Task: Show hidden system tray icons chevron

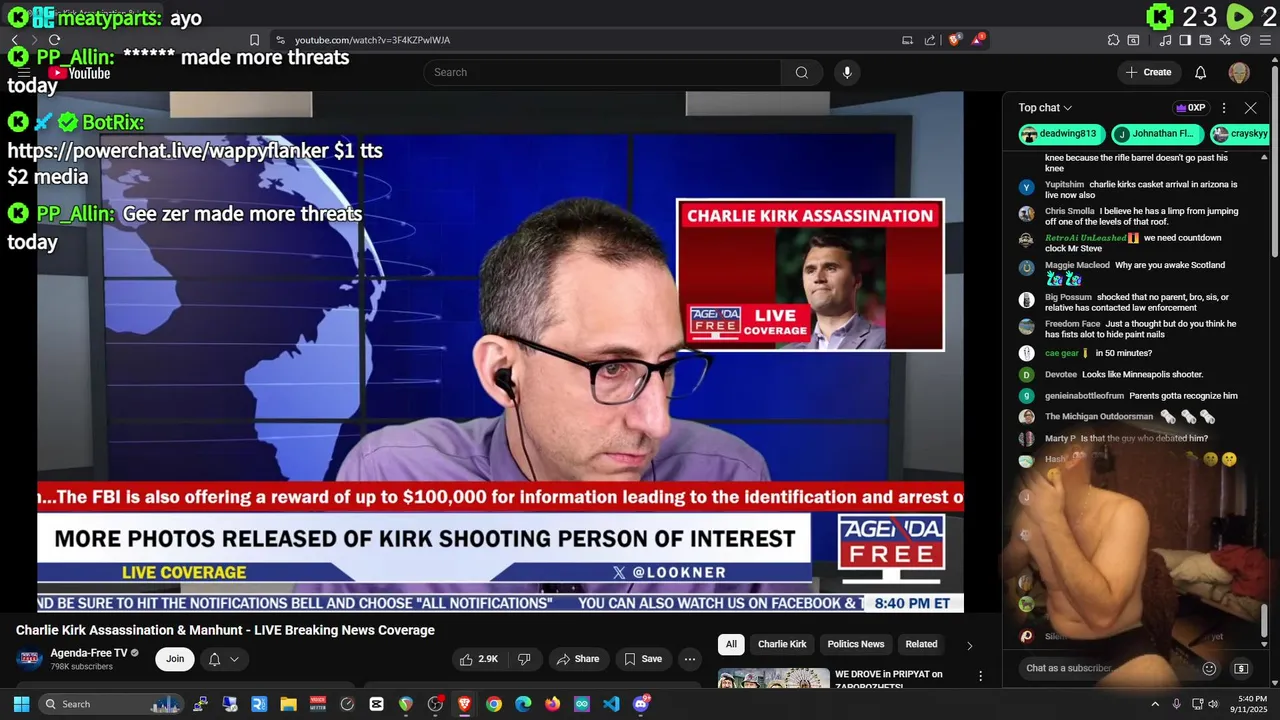Action: [x=1155, y=704]
